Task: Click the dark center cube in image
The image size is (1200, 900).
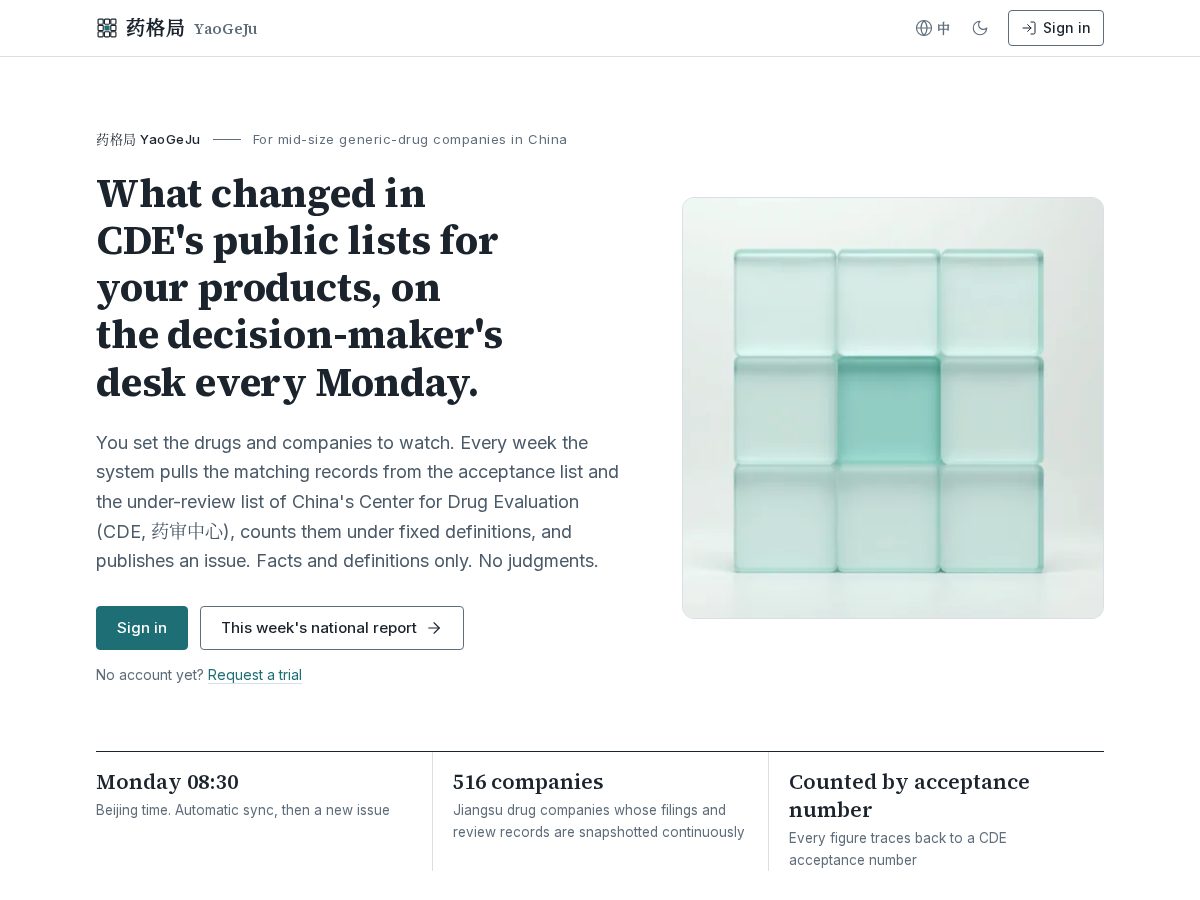Action: tap(888, 410)
